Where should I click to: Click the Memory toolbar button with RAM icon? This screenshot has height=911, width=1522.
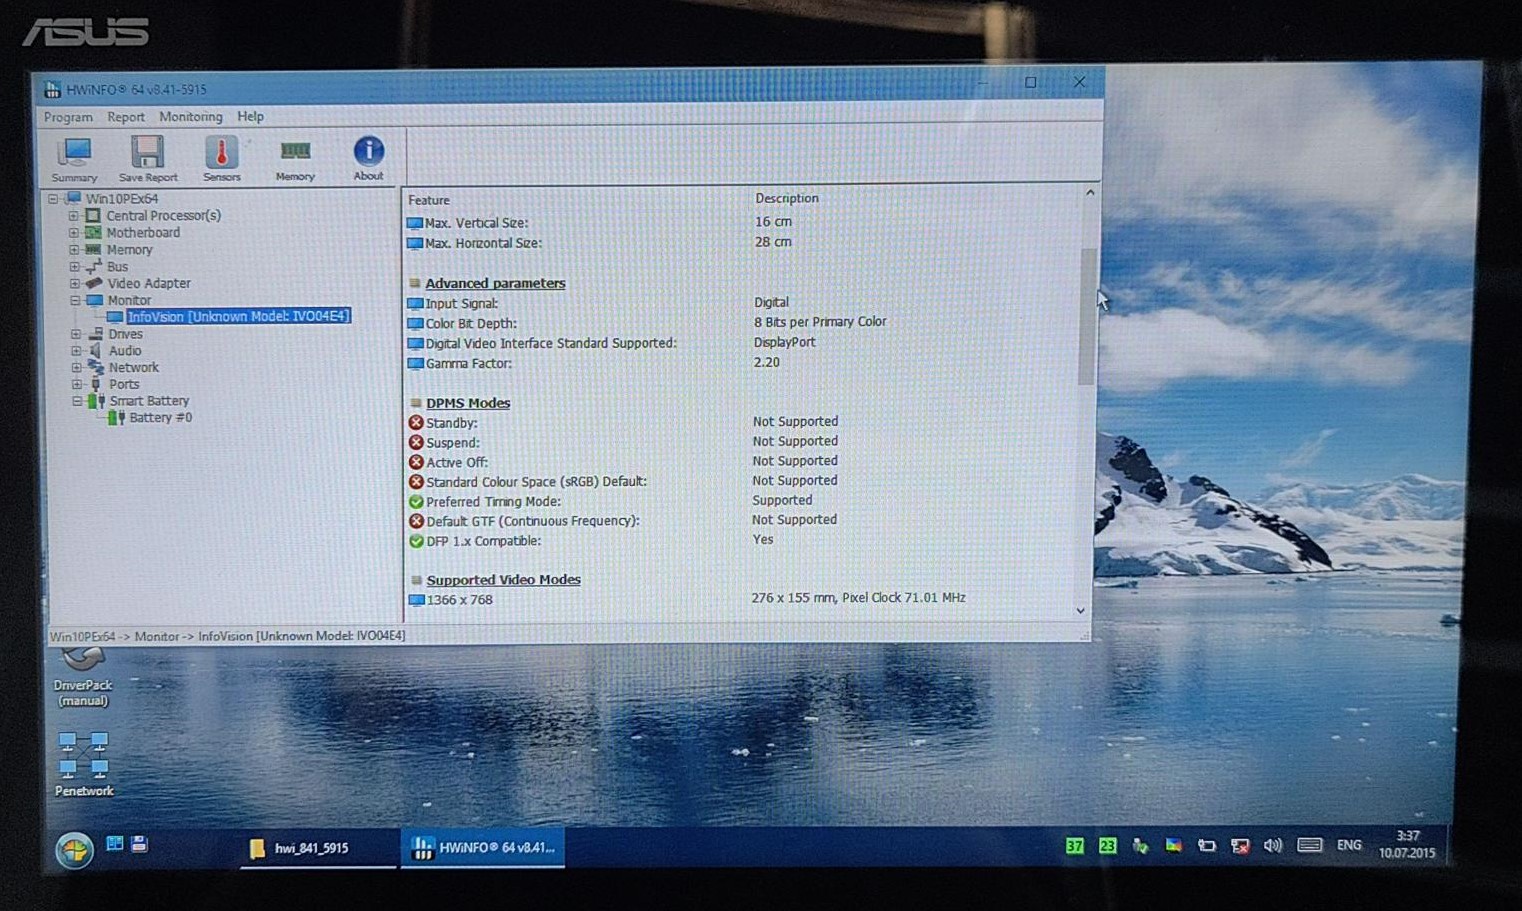pos(295,160)
